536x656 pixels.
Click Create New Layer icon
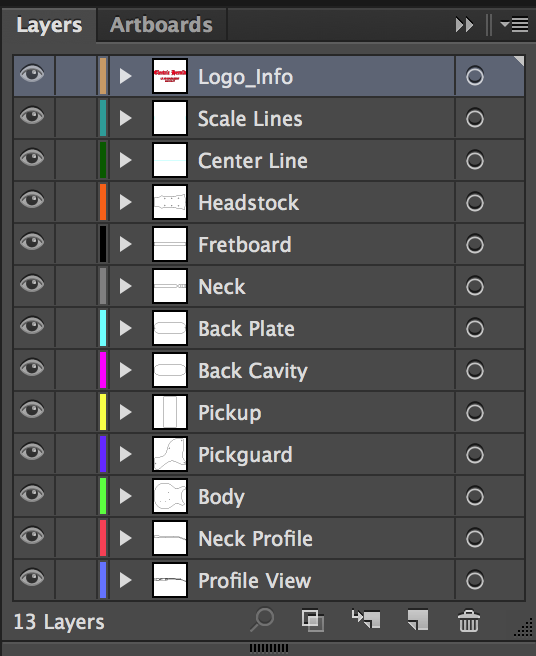pos(418,620)
